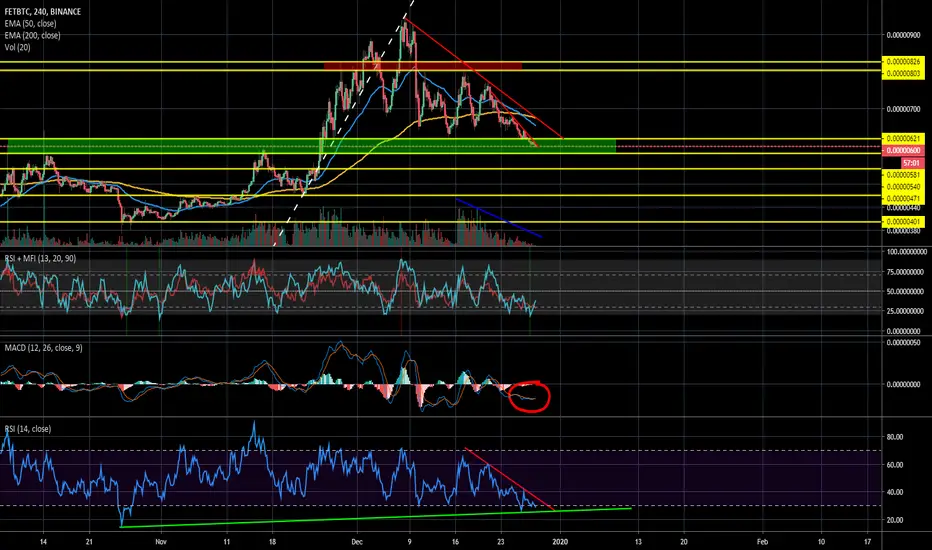The image size is (932, 550).
Task: Select the green rising trendline on RSI pane
Action: click(x=376, y=517)
